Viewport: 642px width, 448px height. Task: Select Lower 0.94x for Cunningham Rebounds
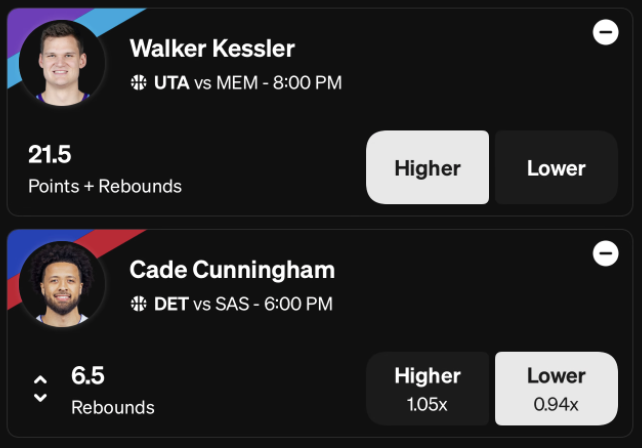[556, 389]
